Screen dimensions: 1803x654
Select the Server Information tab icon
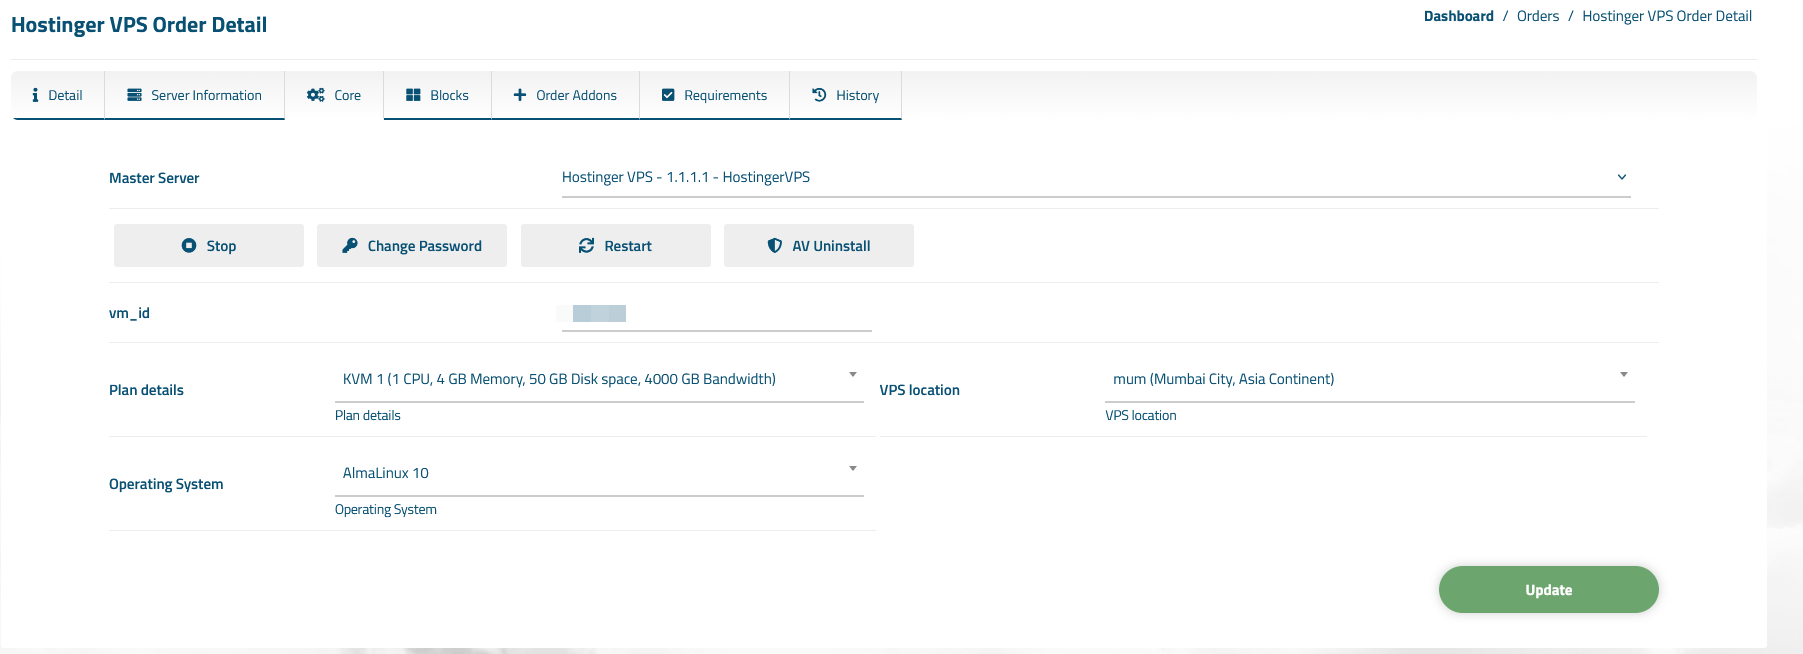pyautogui.click(x=133, y=95)
